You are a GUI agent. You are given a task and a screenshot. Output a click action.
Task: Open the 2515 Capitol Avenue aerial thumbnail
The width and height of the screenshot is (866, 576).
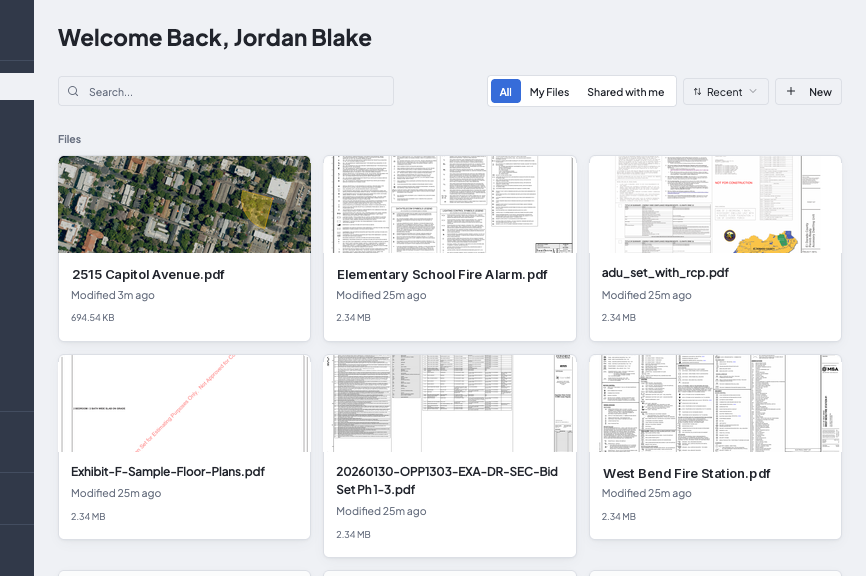tap(184, 204)
